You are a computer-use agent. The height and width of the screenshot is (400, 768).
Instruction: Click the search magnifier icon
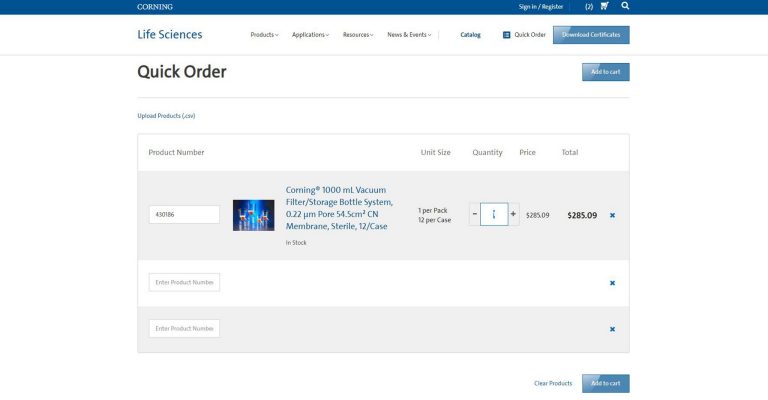[x=625, y=6]
